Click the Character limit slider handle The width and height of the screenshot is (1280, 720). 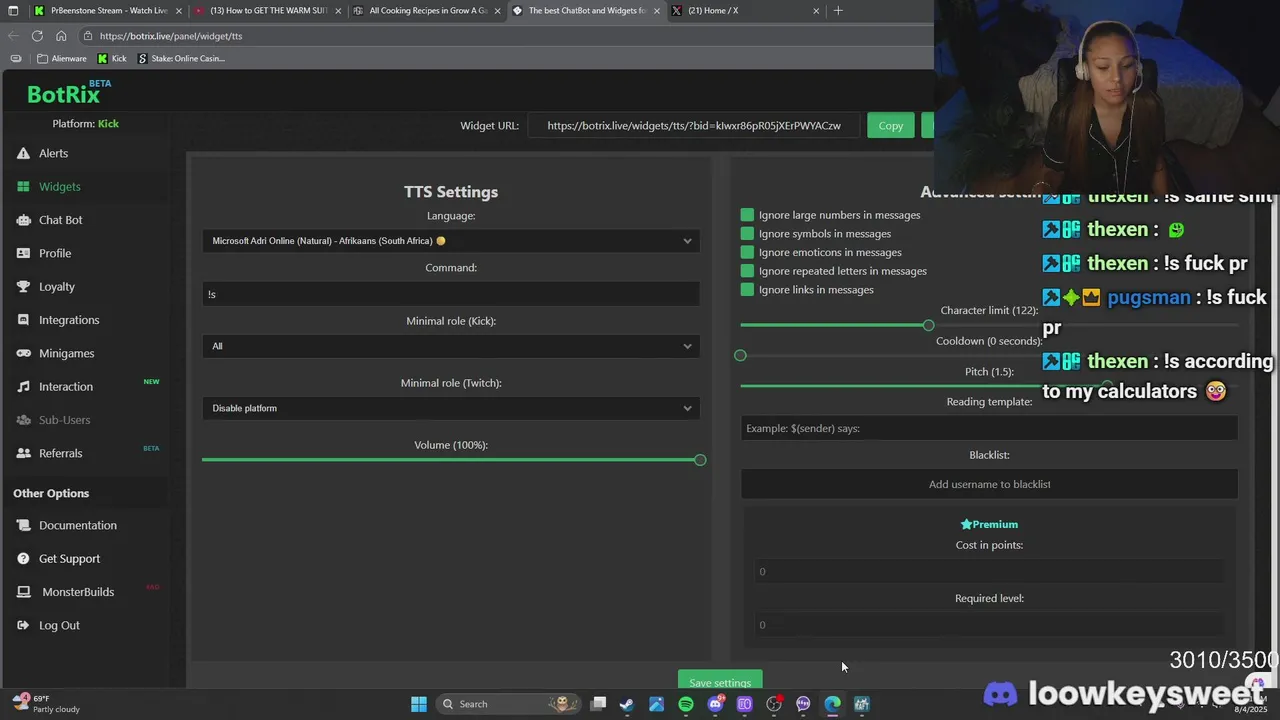928,325
